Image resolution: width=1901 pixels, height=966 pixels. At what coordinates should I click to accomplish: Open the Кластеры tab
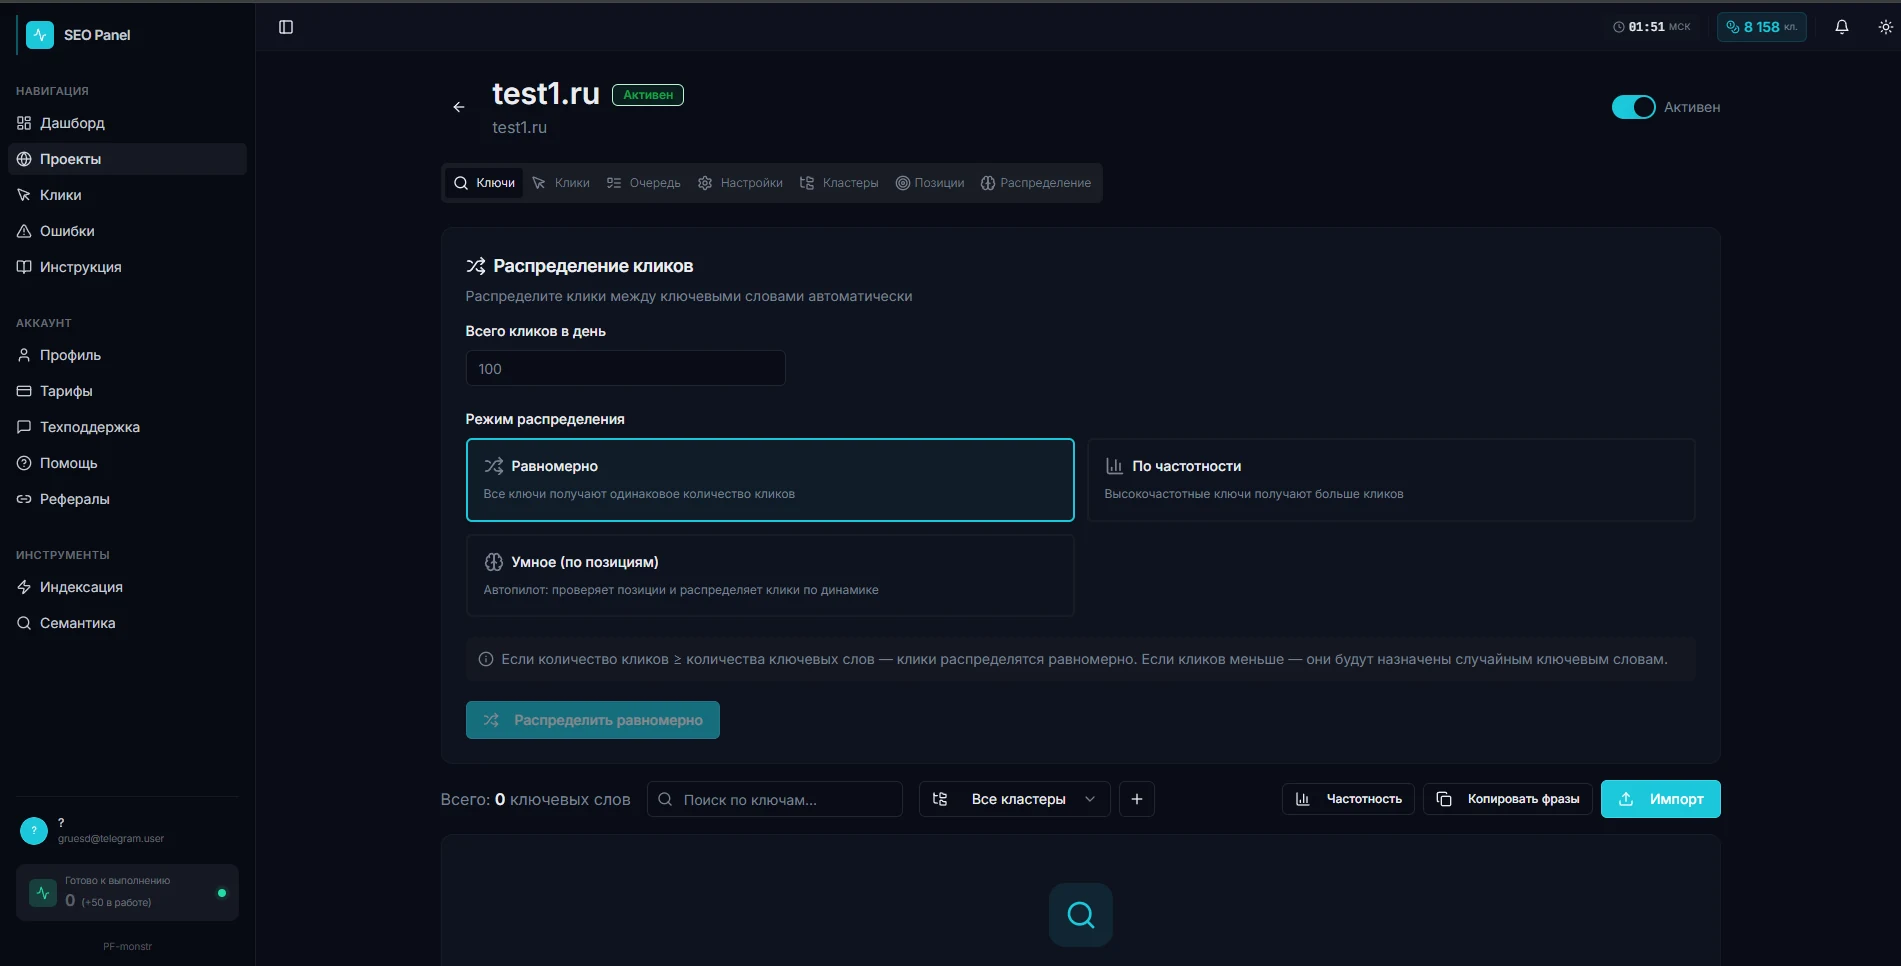[x=839, y=183]
